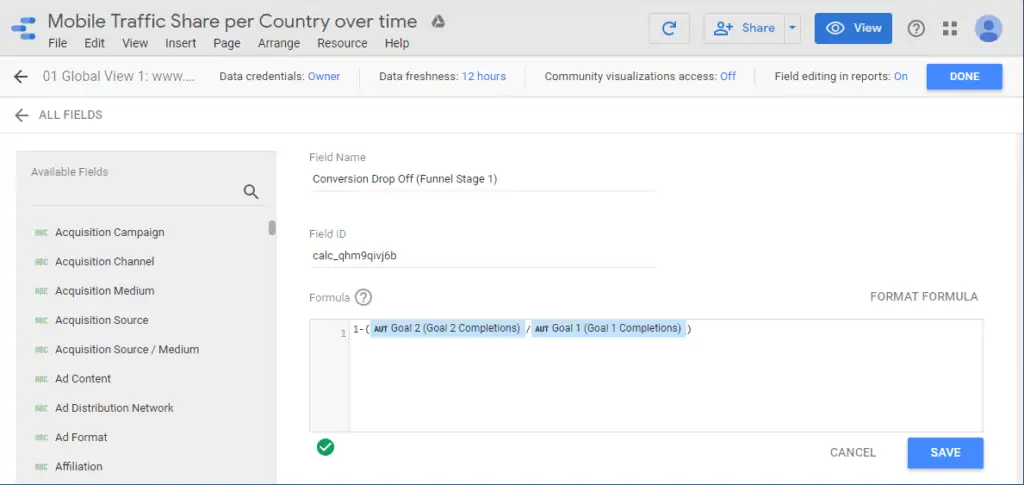This screenshot has width=1024, height=485.
Task: Open the Arrange menu
Action: [x=279, y=43]
